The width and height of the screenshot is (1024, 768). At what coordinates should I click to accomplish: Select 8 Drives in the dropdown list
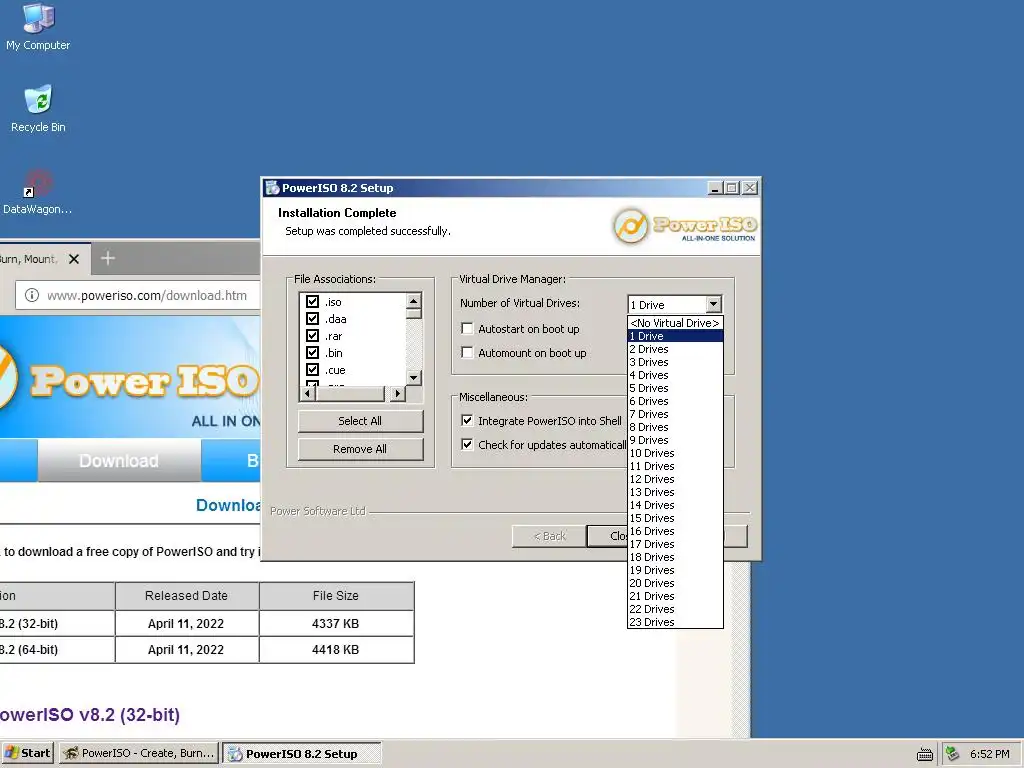(675, 427)
